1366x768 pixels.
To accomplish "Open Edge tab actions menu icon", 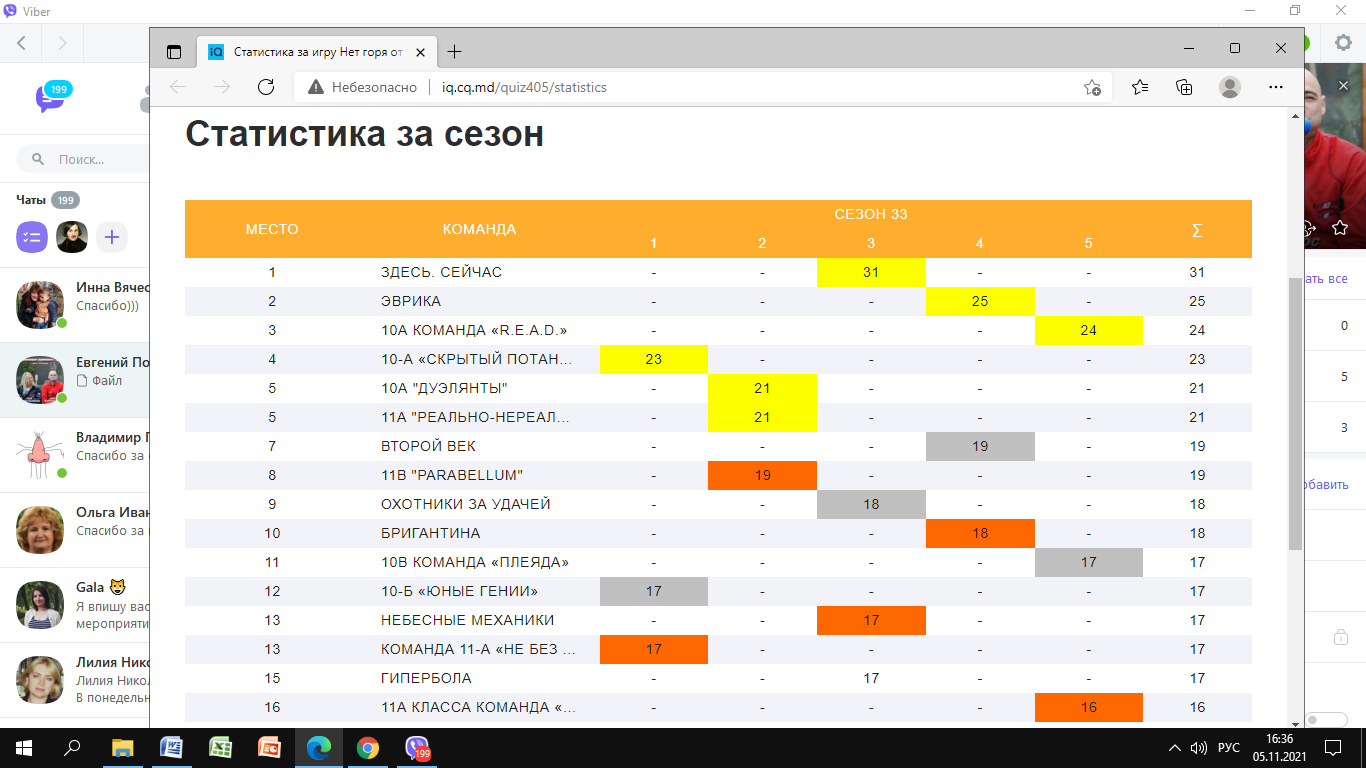I will click(x=174, y=52).
